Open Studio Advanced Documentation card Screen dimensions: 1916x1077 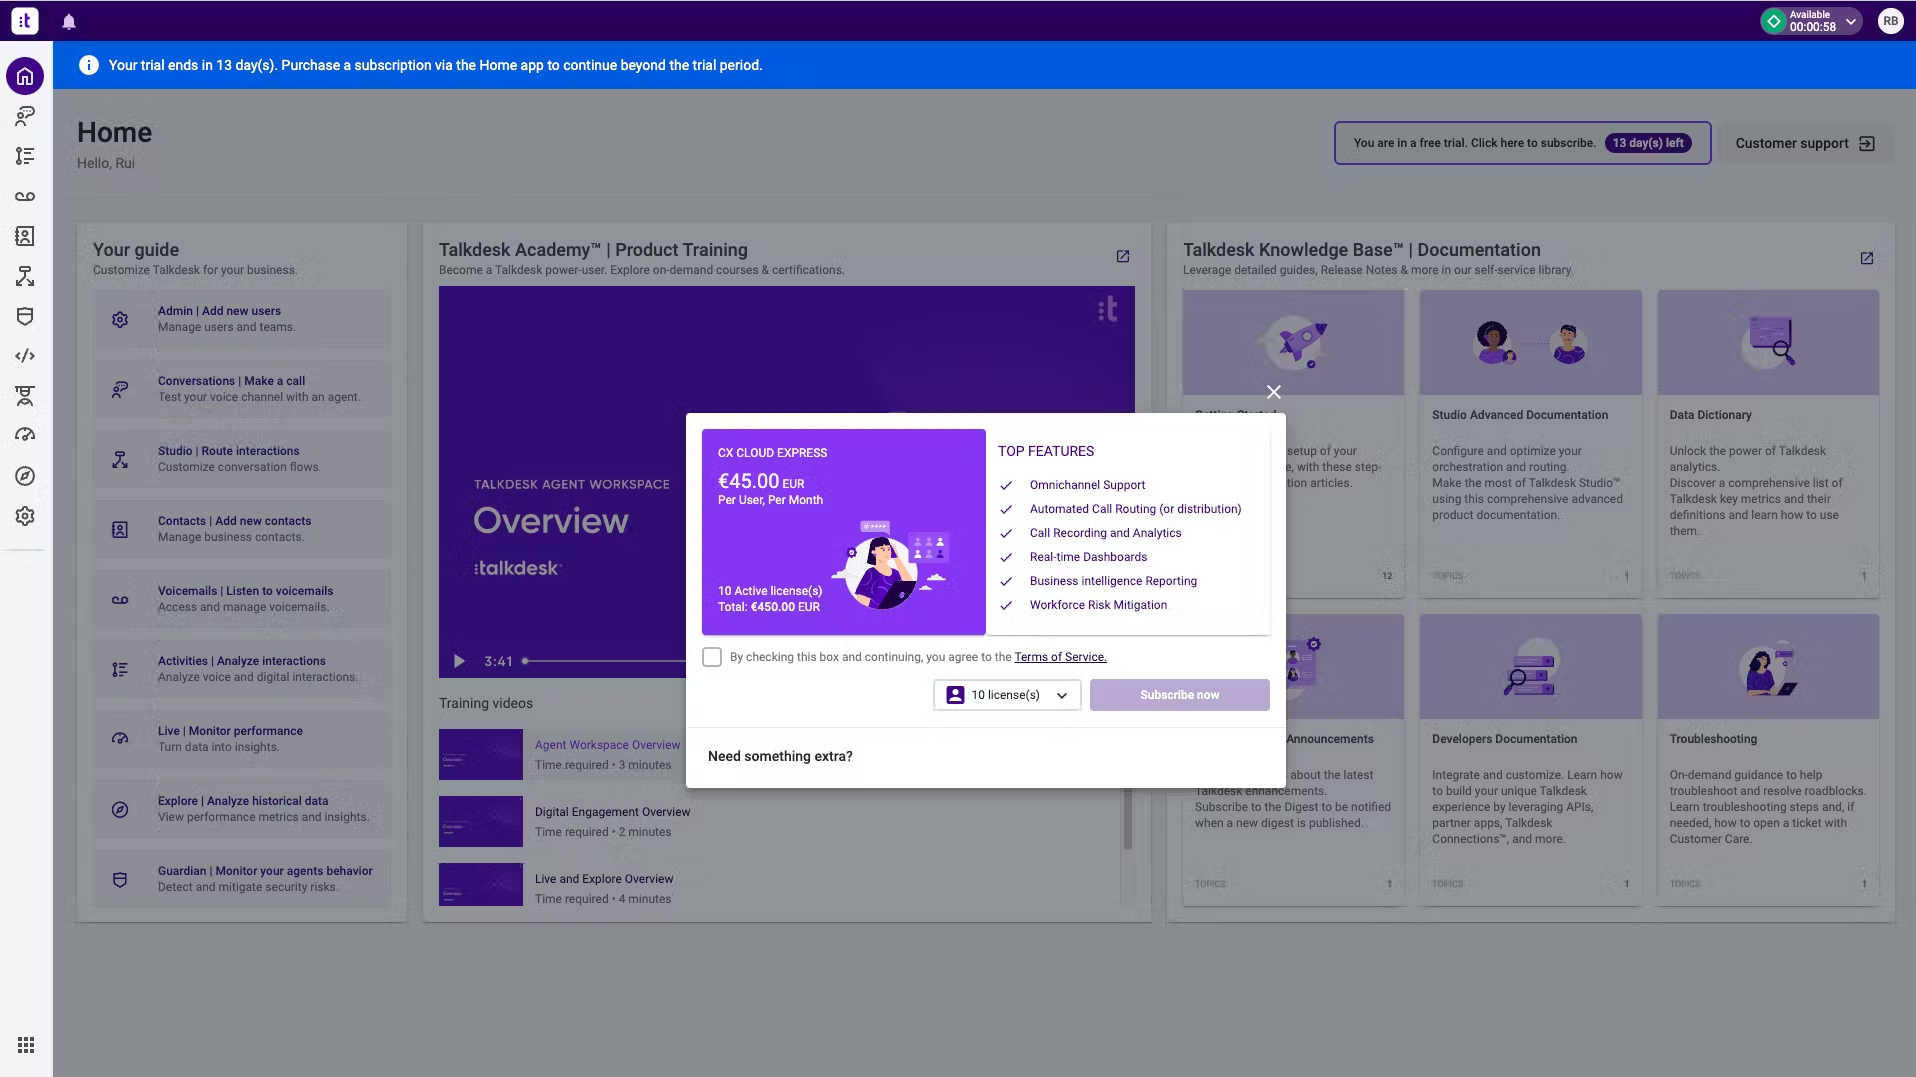[x=1530, y=444]
